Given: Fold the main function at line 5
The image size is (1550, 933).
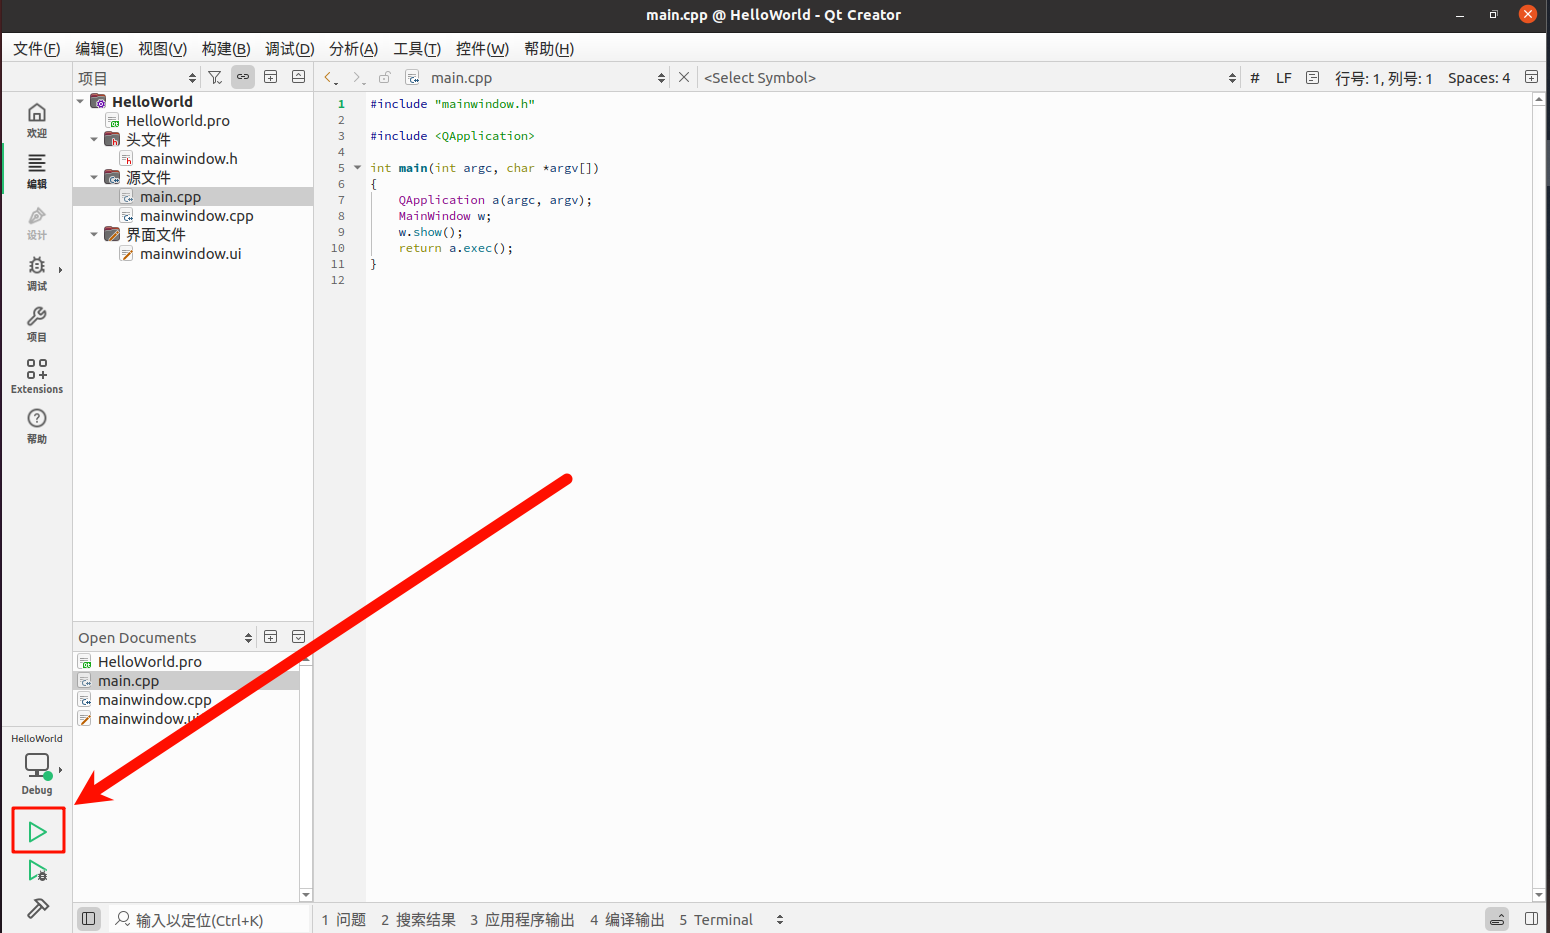Looking at the screenshot, I should coord(357,168).
